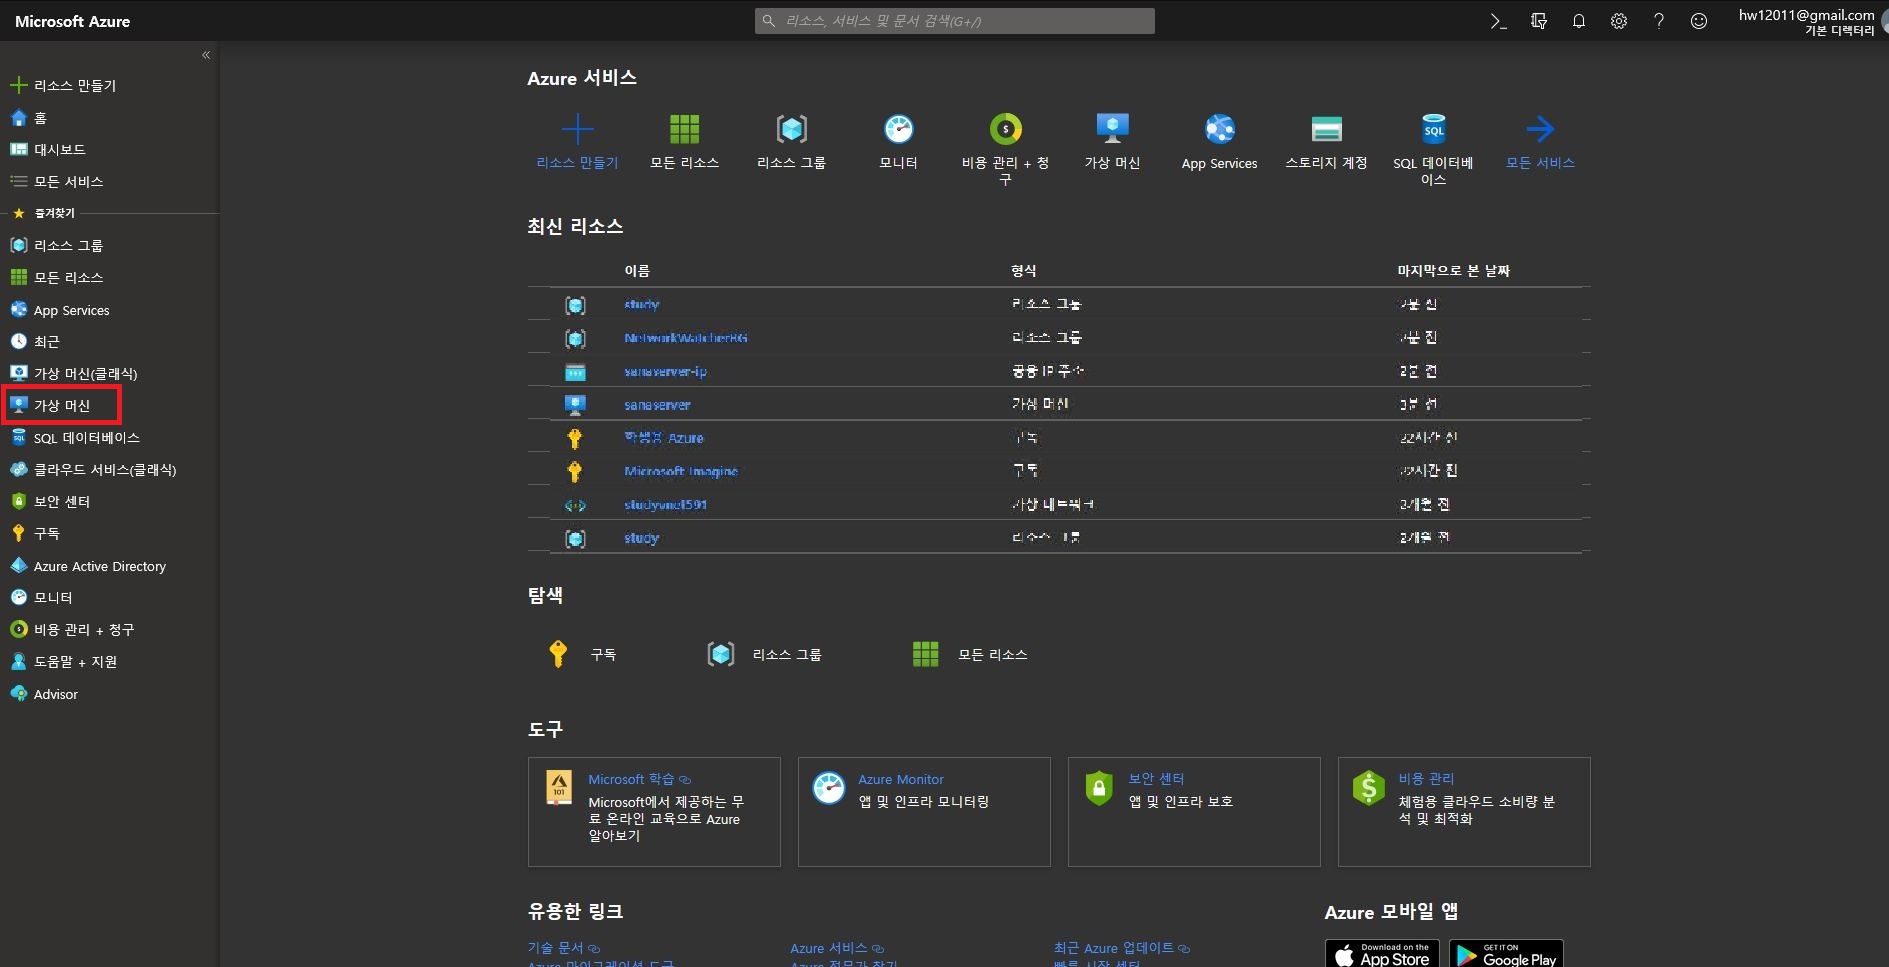This screenshot has height=967, width=1889.
Task: Open App Services tile in Azure 서비스
Action: pos(1219,141)
